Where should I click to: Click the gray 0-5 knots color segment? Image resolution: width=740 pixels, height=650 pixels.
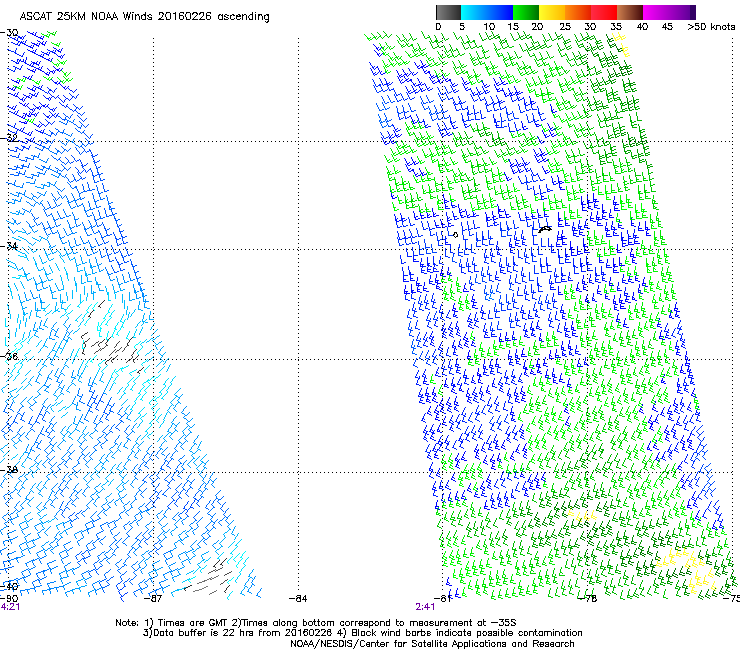pyautogui.click(x=448, y=12)
